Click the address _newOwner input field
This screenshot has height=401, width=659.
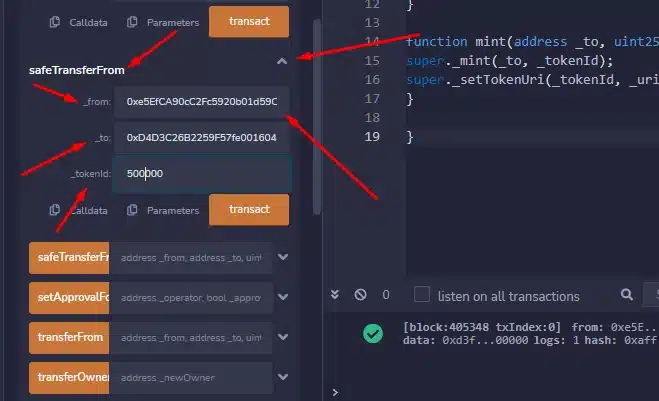pyautogui.click(x=191, y=377)
